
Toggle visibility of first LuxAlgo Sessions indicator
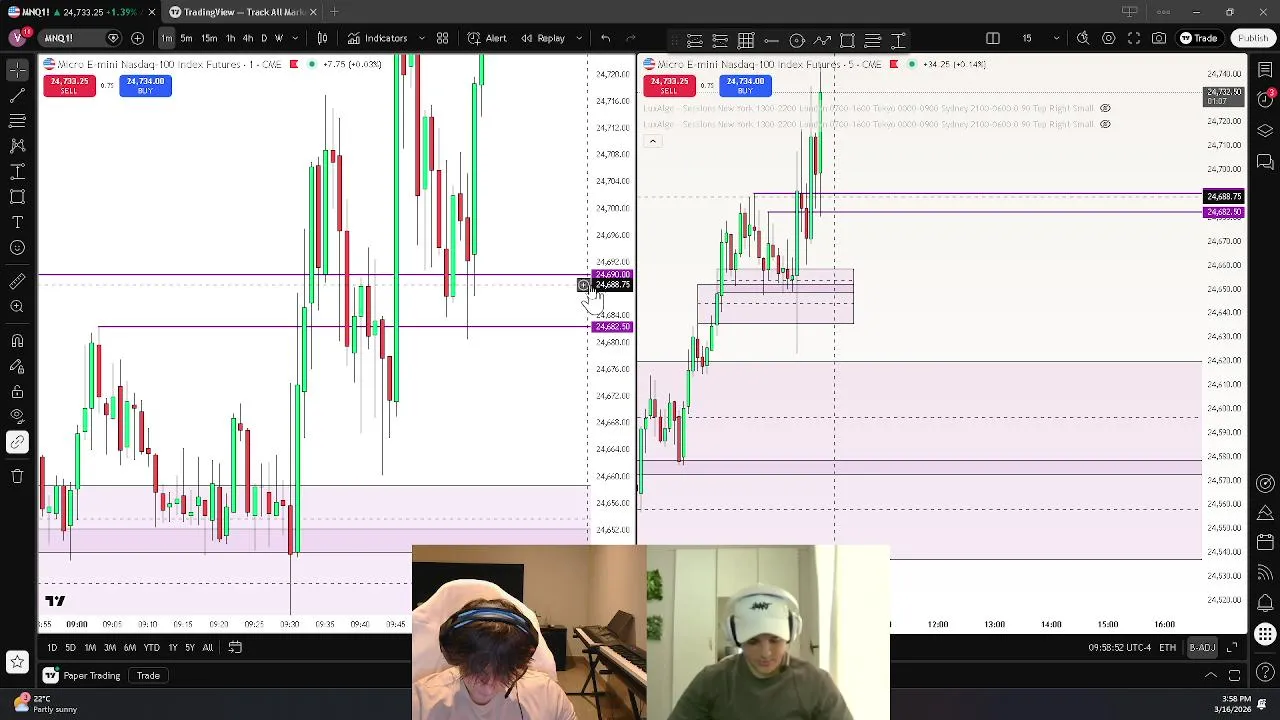coord(1105,108)
